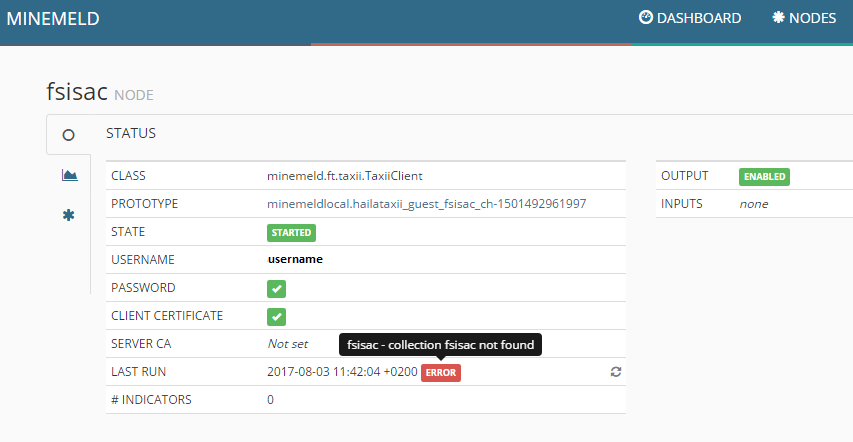This screenshot has height=442, width=853.
Task: Edit the username value
Action: point(295,259)
